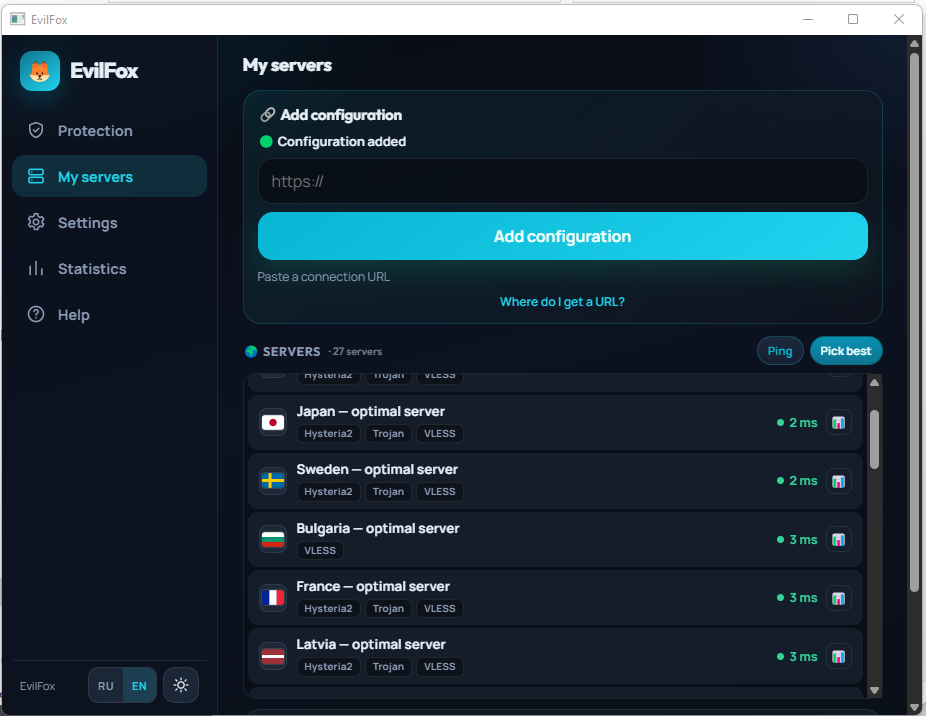Click server list scroll up arrow
926x716 pixels.
875,383
